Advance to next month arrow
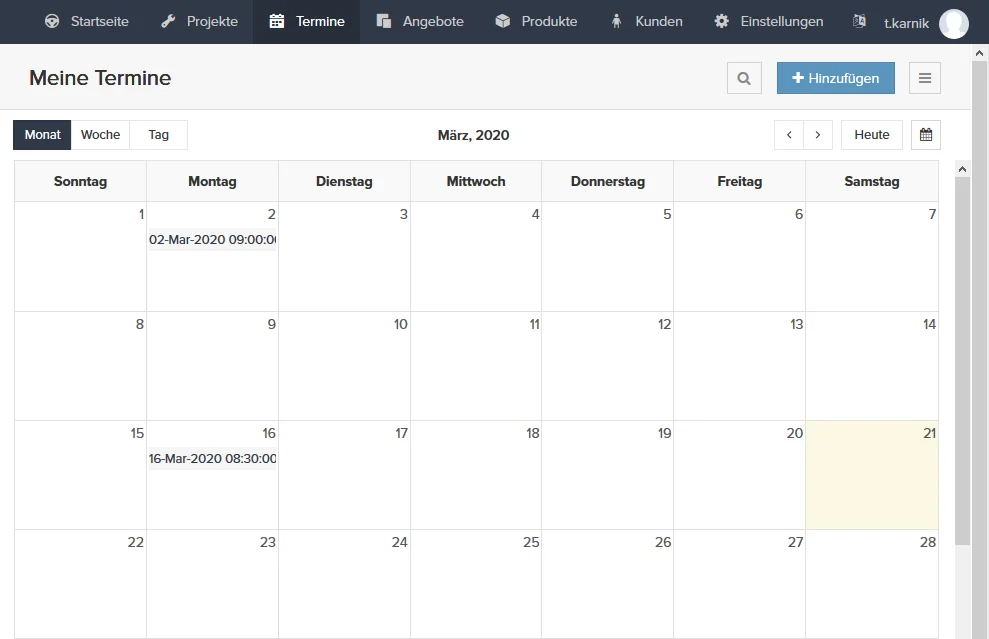 (x=818, y=135)
